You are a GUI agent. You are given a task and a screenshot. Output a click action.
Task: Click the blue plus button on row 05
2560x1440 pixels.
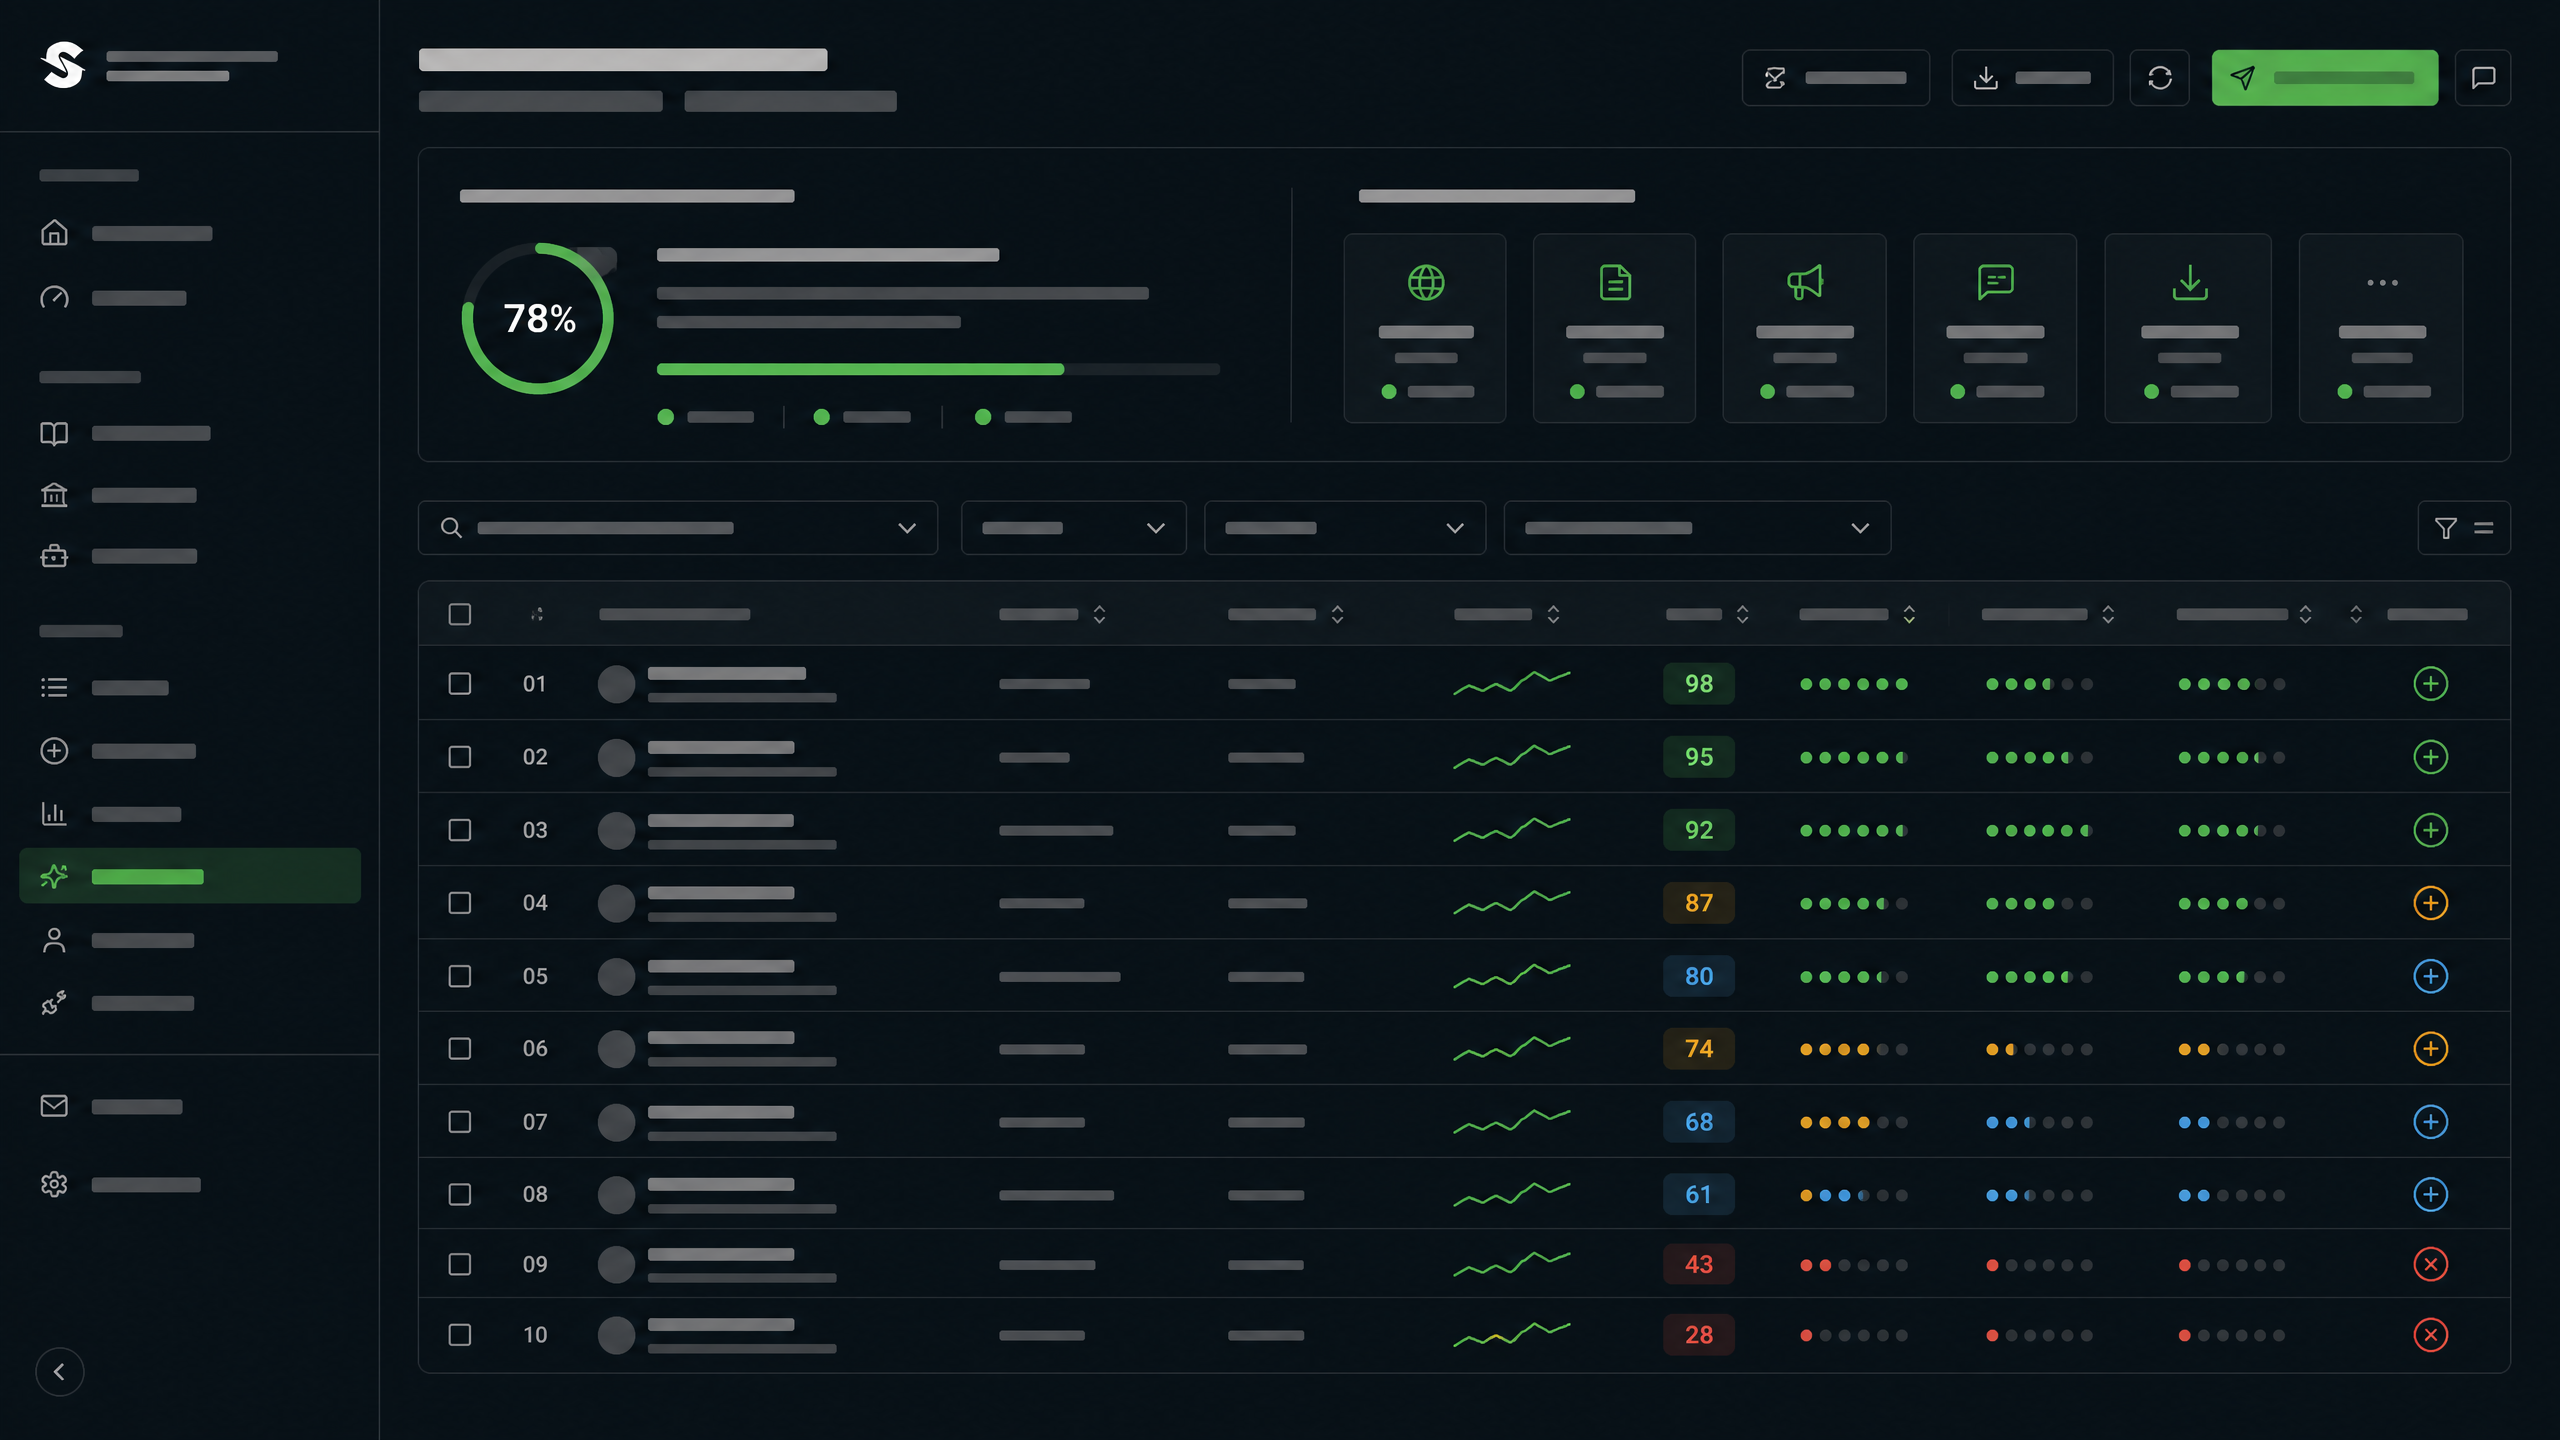click(2431, 976)
